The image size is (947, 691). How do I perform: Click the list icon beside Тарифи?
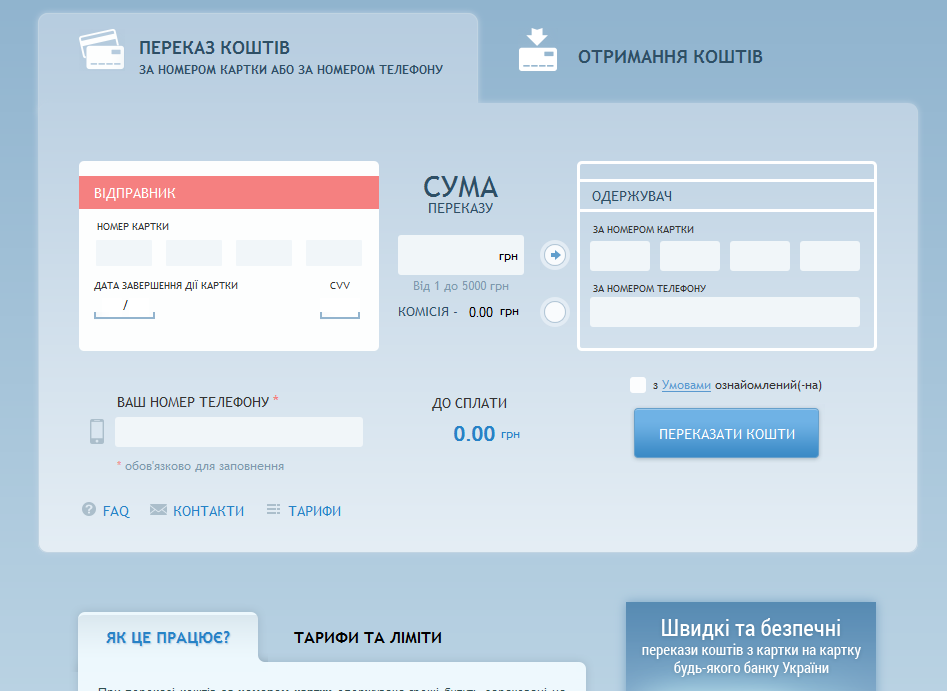[x=273, y=510]
